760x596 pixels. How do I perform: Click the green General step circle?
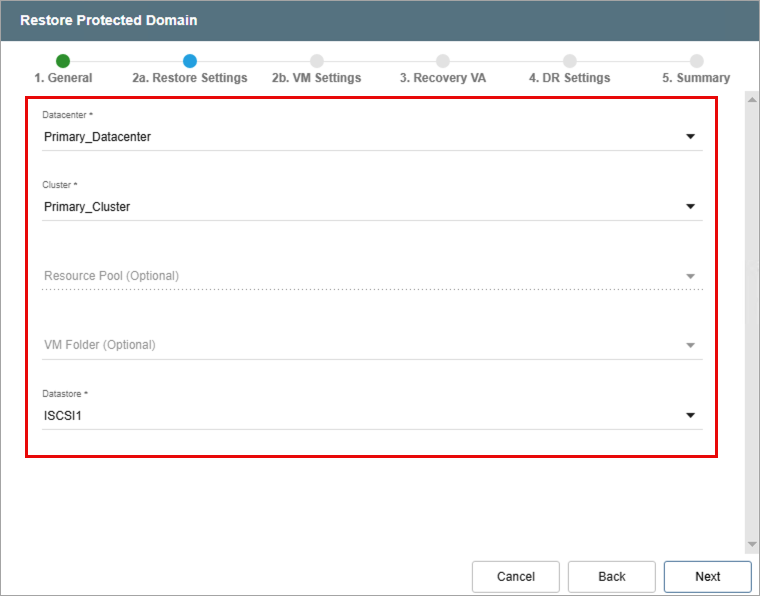click(x=63, y=61)
